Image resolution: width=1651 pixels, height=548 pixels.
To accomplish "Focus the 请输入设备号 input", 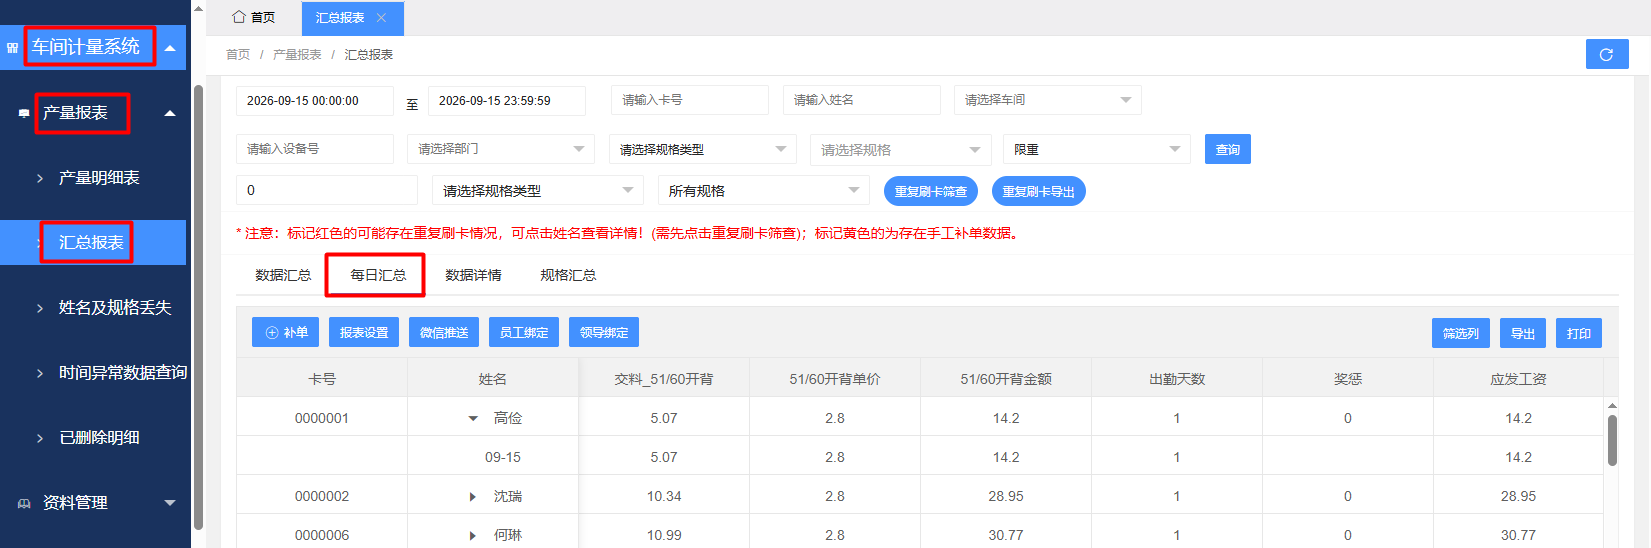I will [315, 149].
